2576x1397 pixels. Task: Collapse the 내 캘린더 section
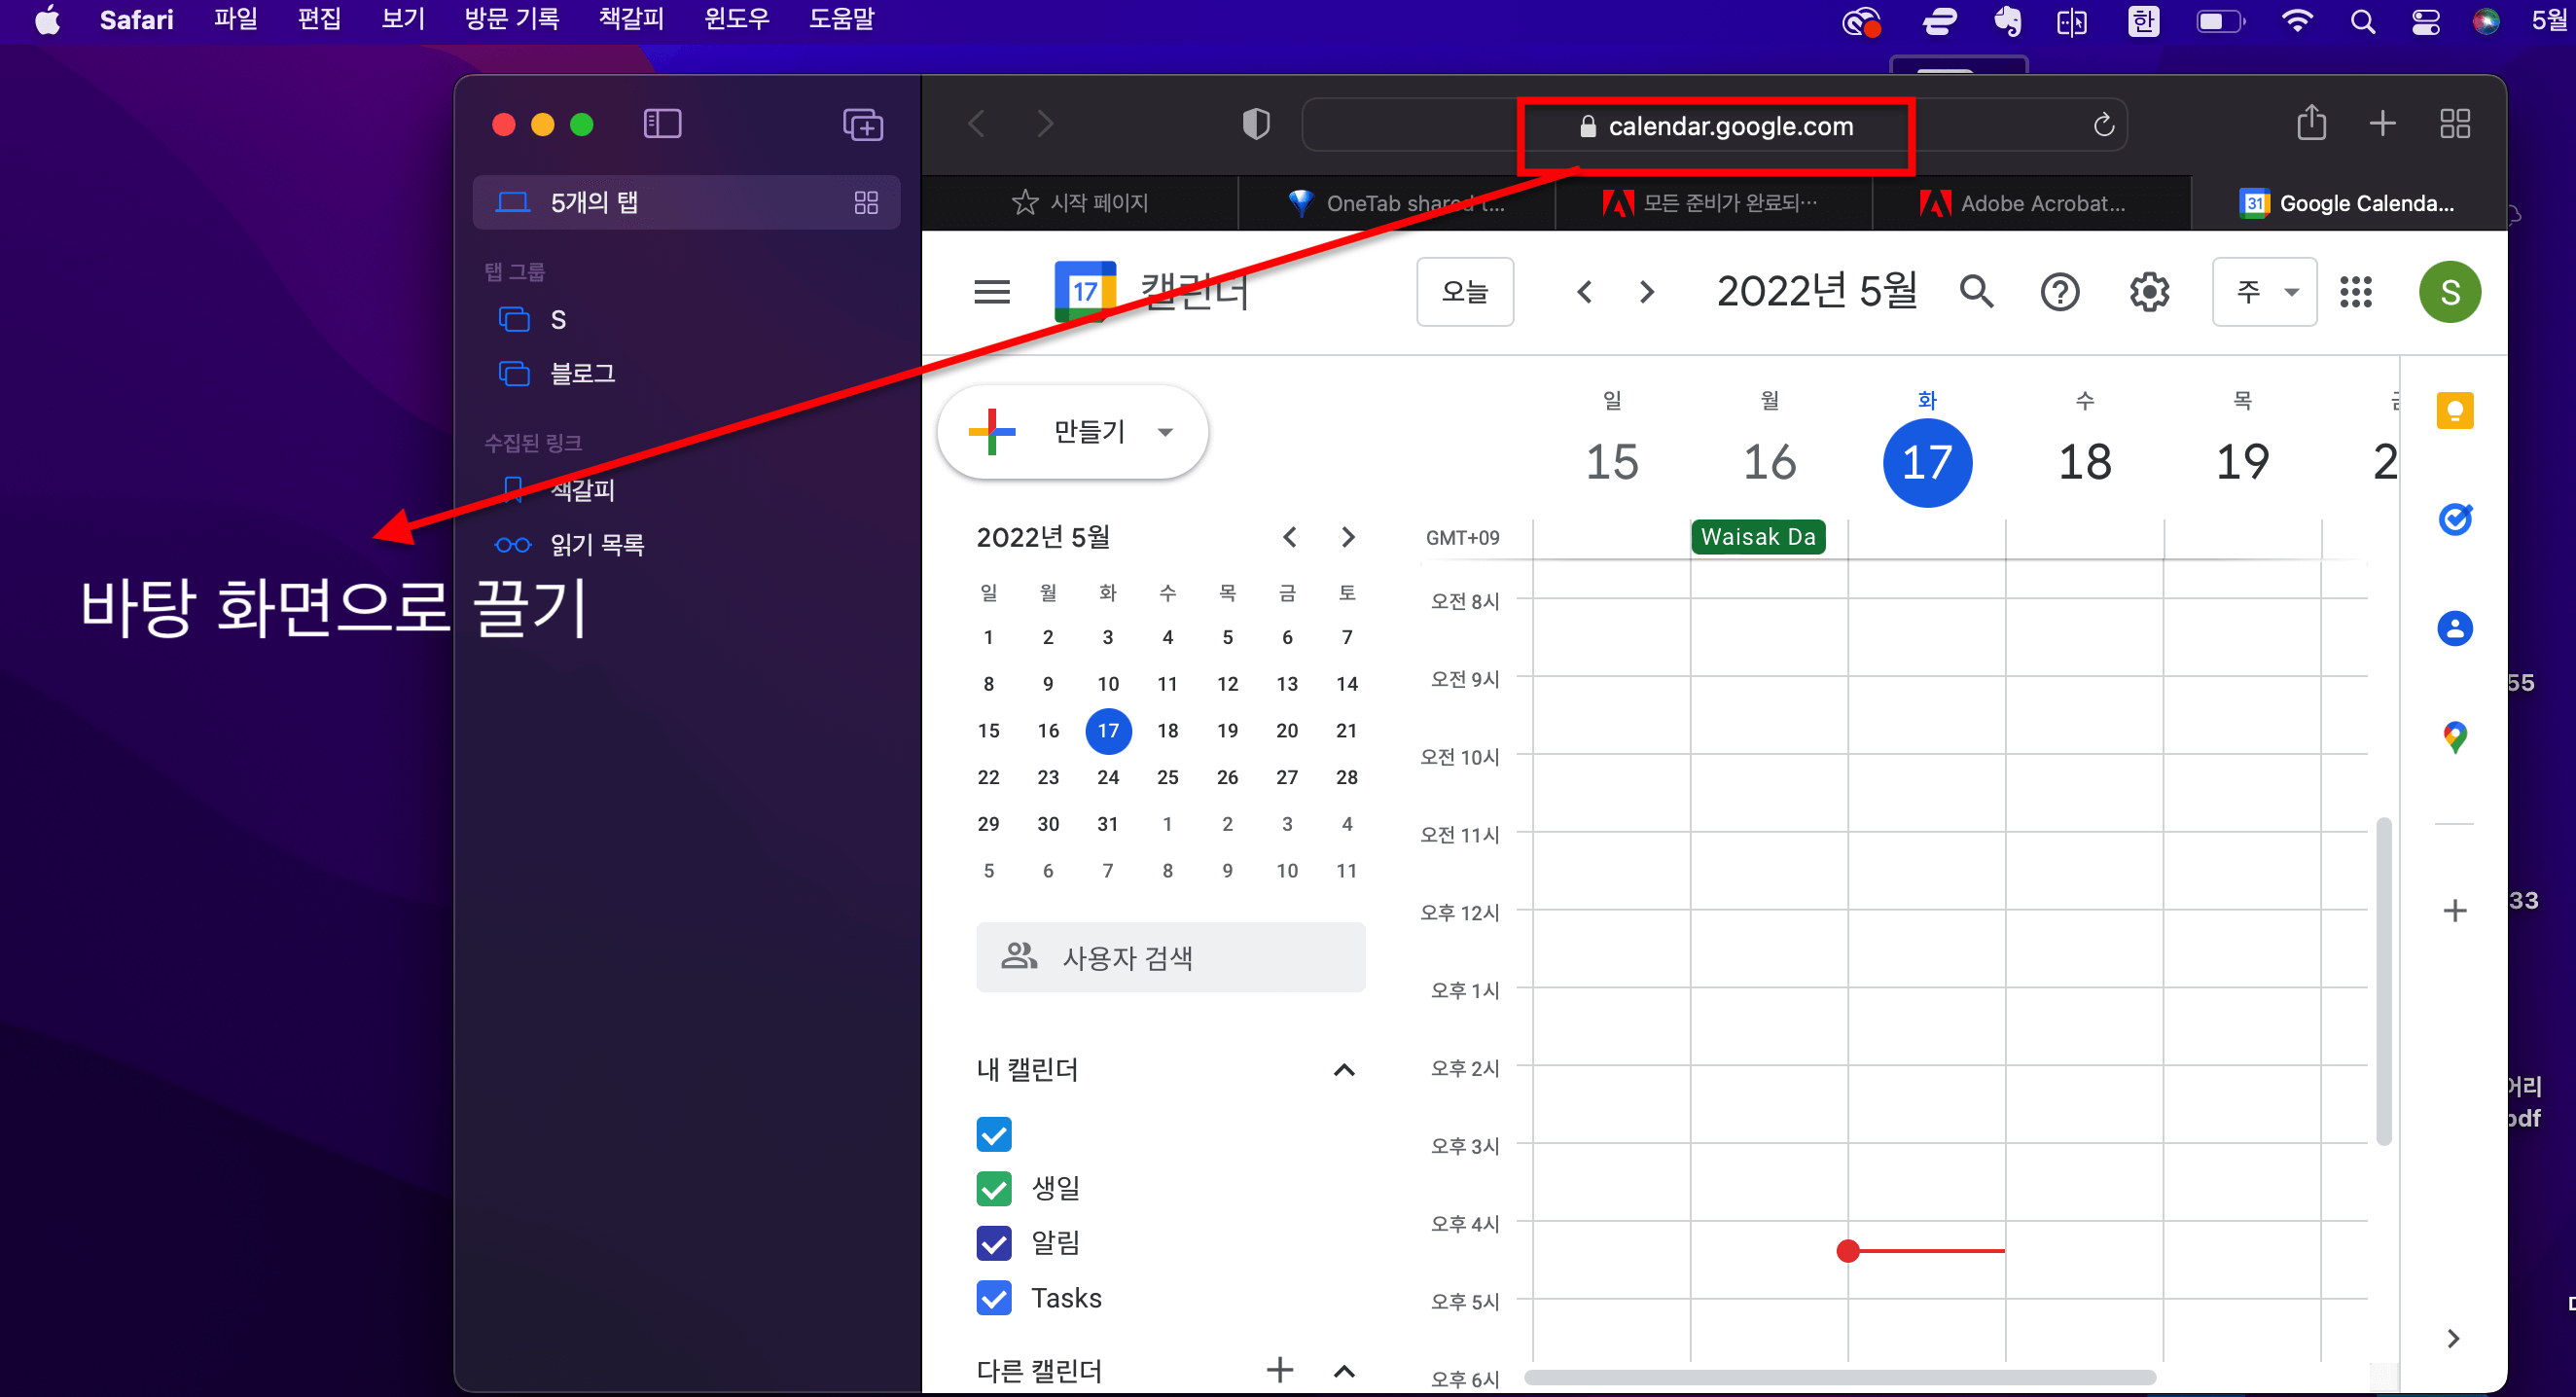pyautogui.click(x=1345, y=1069)
